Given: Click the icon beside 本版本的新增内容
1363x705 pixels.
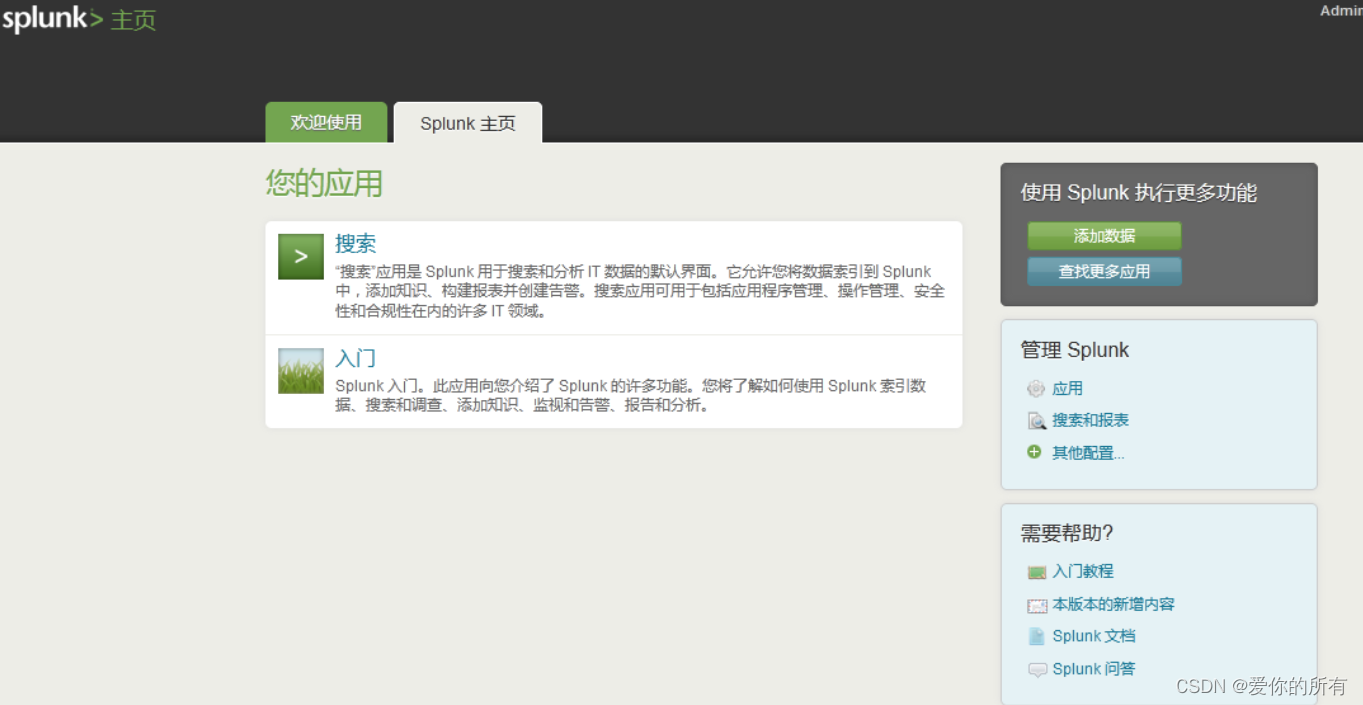Looking at the screenshot, I should point(1037,605).
